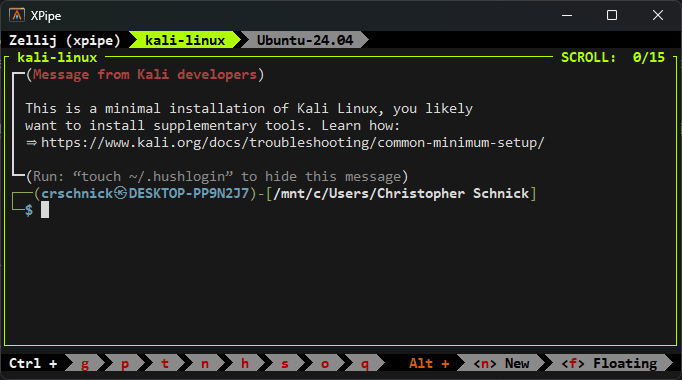The width and height of the screenshot is (682, 380).
Task: Click the Message from Kali developers heading
Action: pos(144,74)
